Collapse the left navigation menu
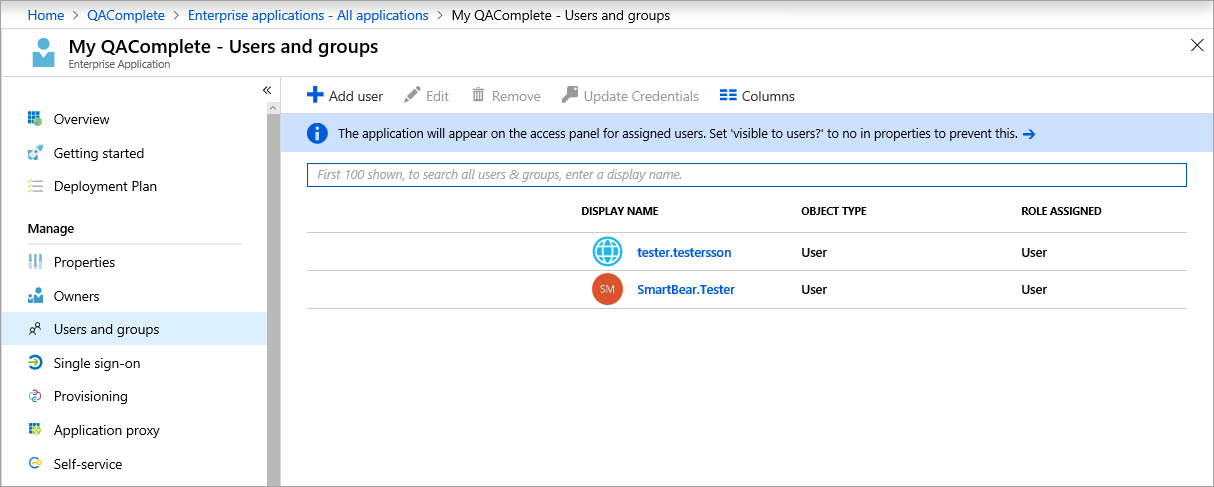Screen dimensions: 1214x487 (267, 90)
